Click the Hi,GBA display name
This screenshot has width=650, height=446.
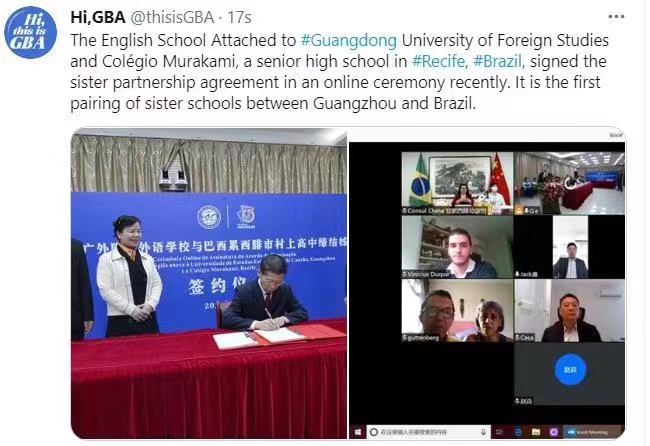click(x=98, y=17)
